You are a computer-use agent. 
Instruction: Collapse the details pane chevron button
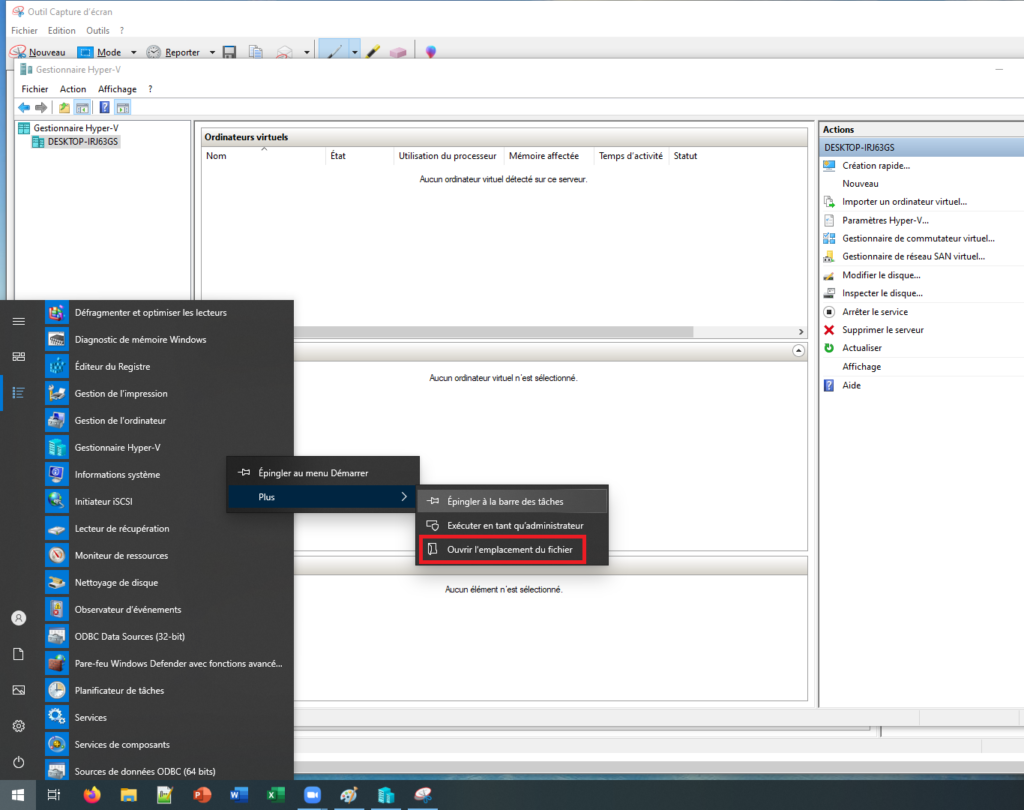click(x=798, y=351)
